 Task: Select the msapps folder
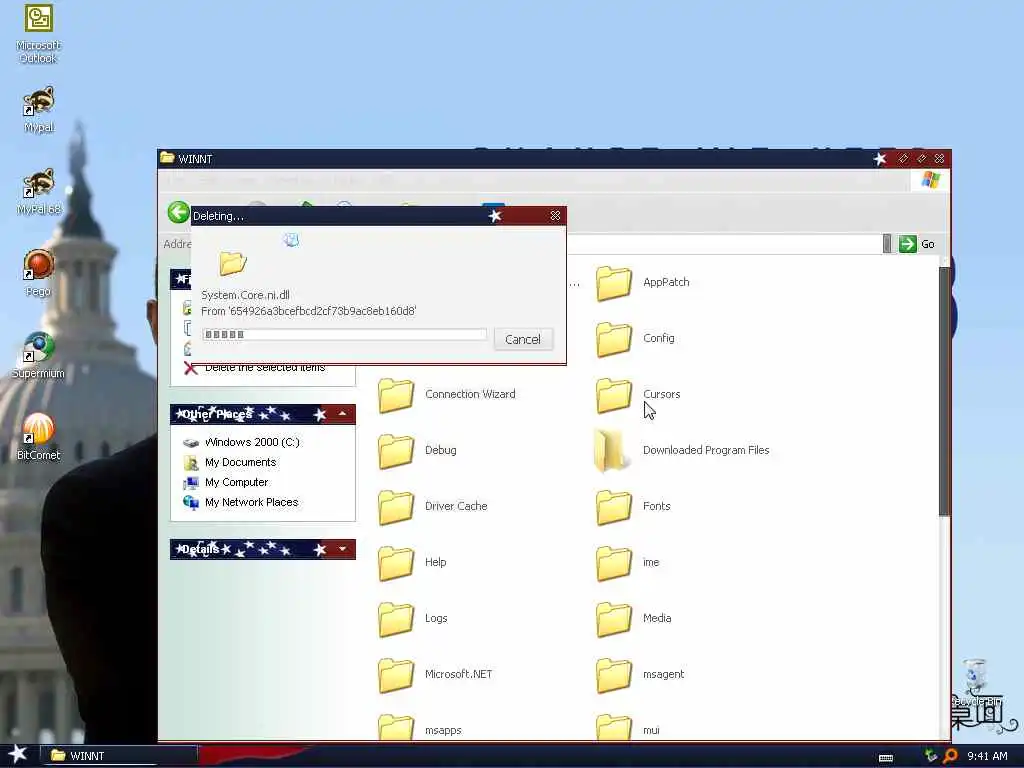pos(420,728)
